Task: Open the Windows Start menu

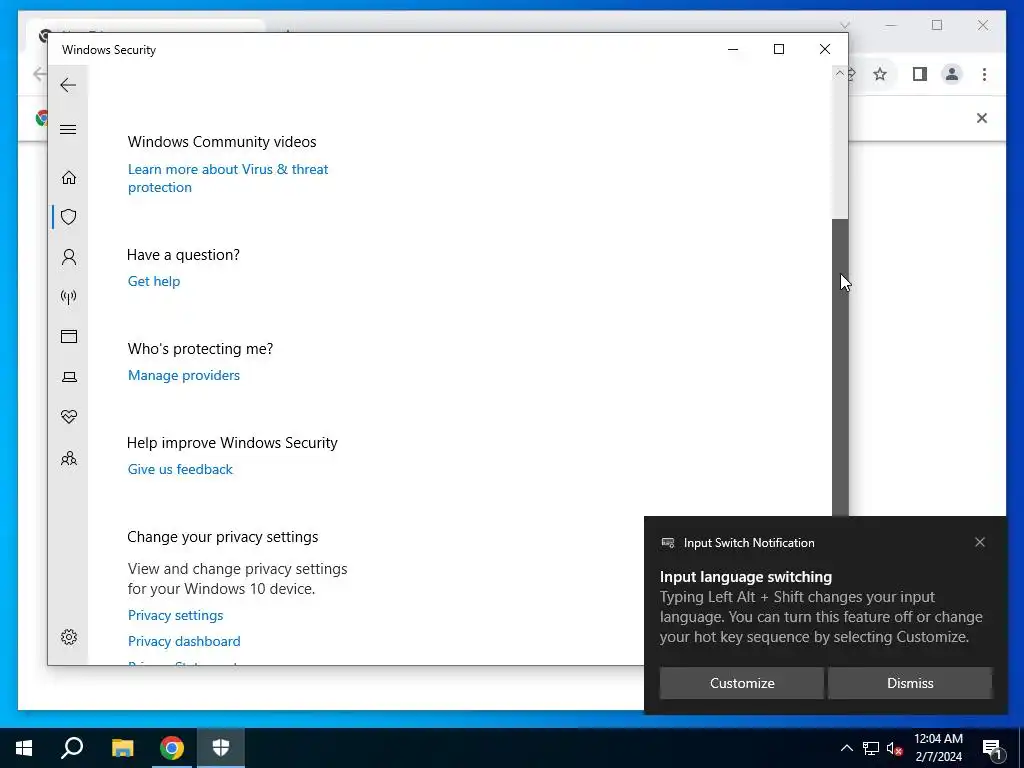Action: click(24, 748)
